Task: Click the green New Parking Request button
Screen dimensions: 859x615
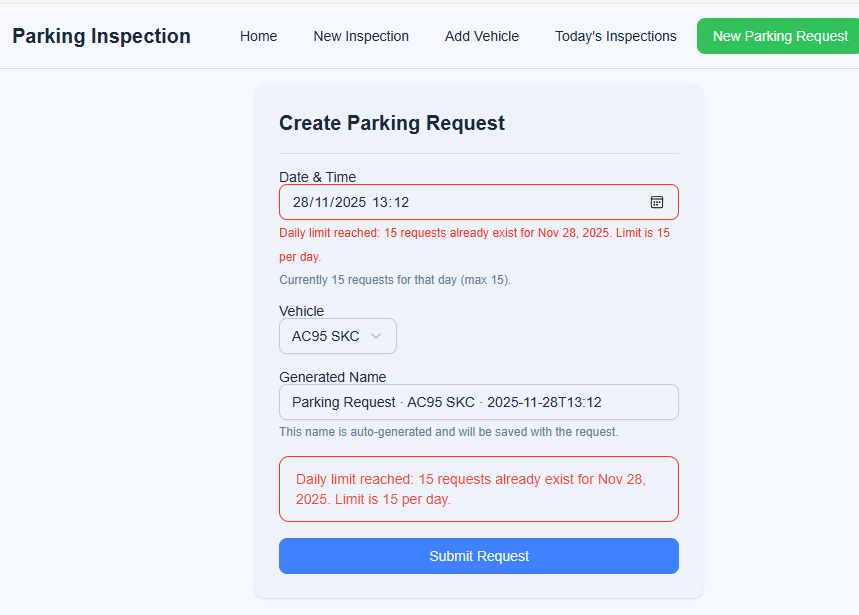Action: coord(779,36)
